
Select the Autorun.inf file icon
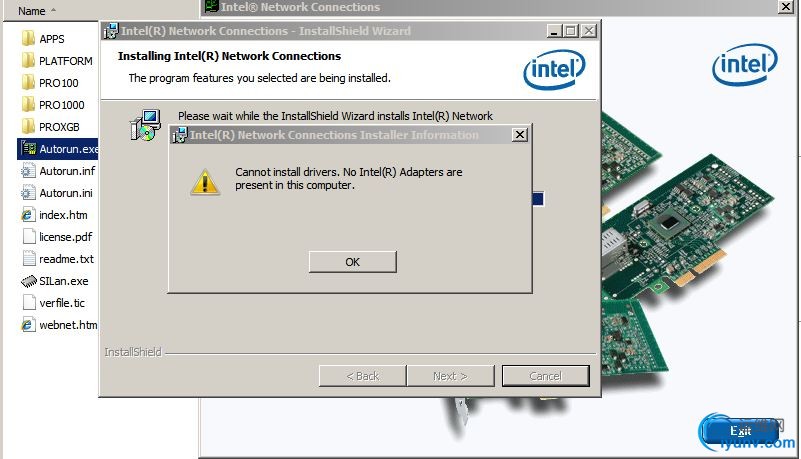(x=28, y=171)
